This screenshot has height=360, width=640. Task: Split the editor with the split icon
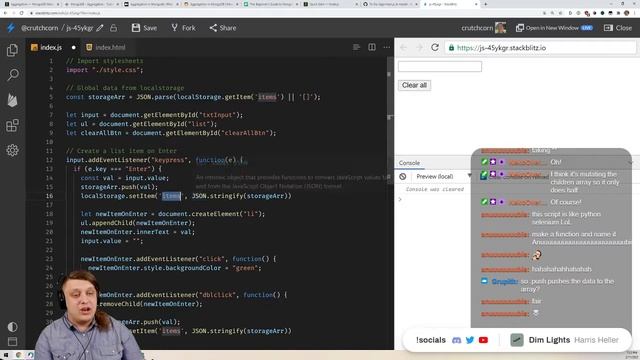click(372, 47)
